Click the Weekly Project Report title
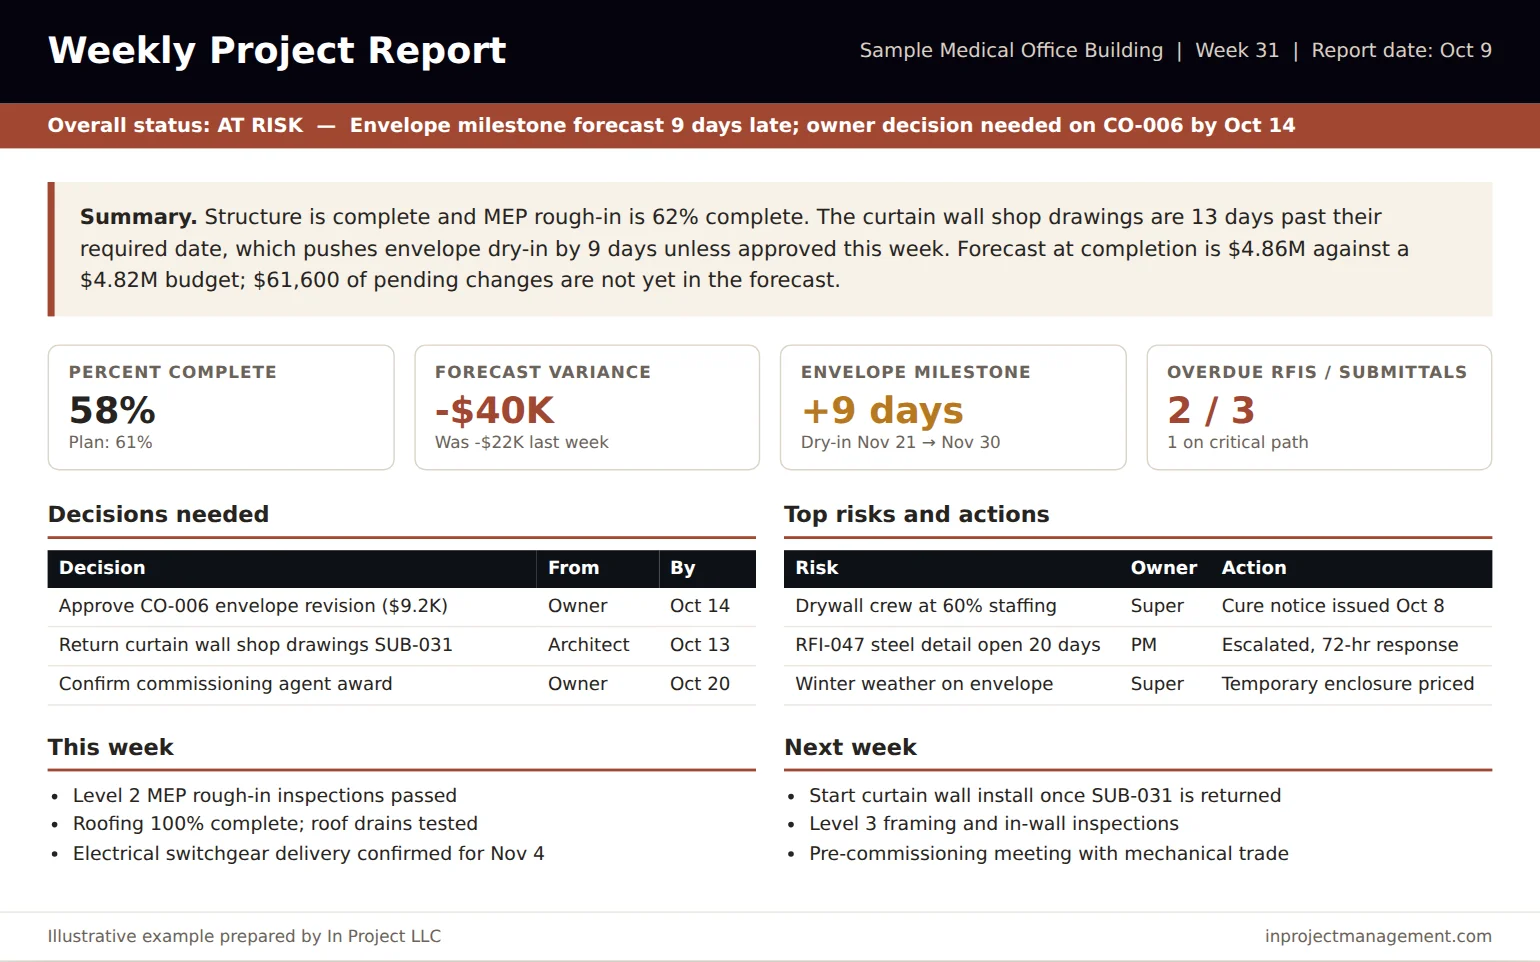This screenshot has width=1540, height=962. (277, 50)
